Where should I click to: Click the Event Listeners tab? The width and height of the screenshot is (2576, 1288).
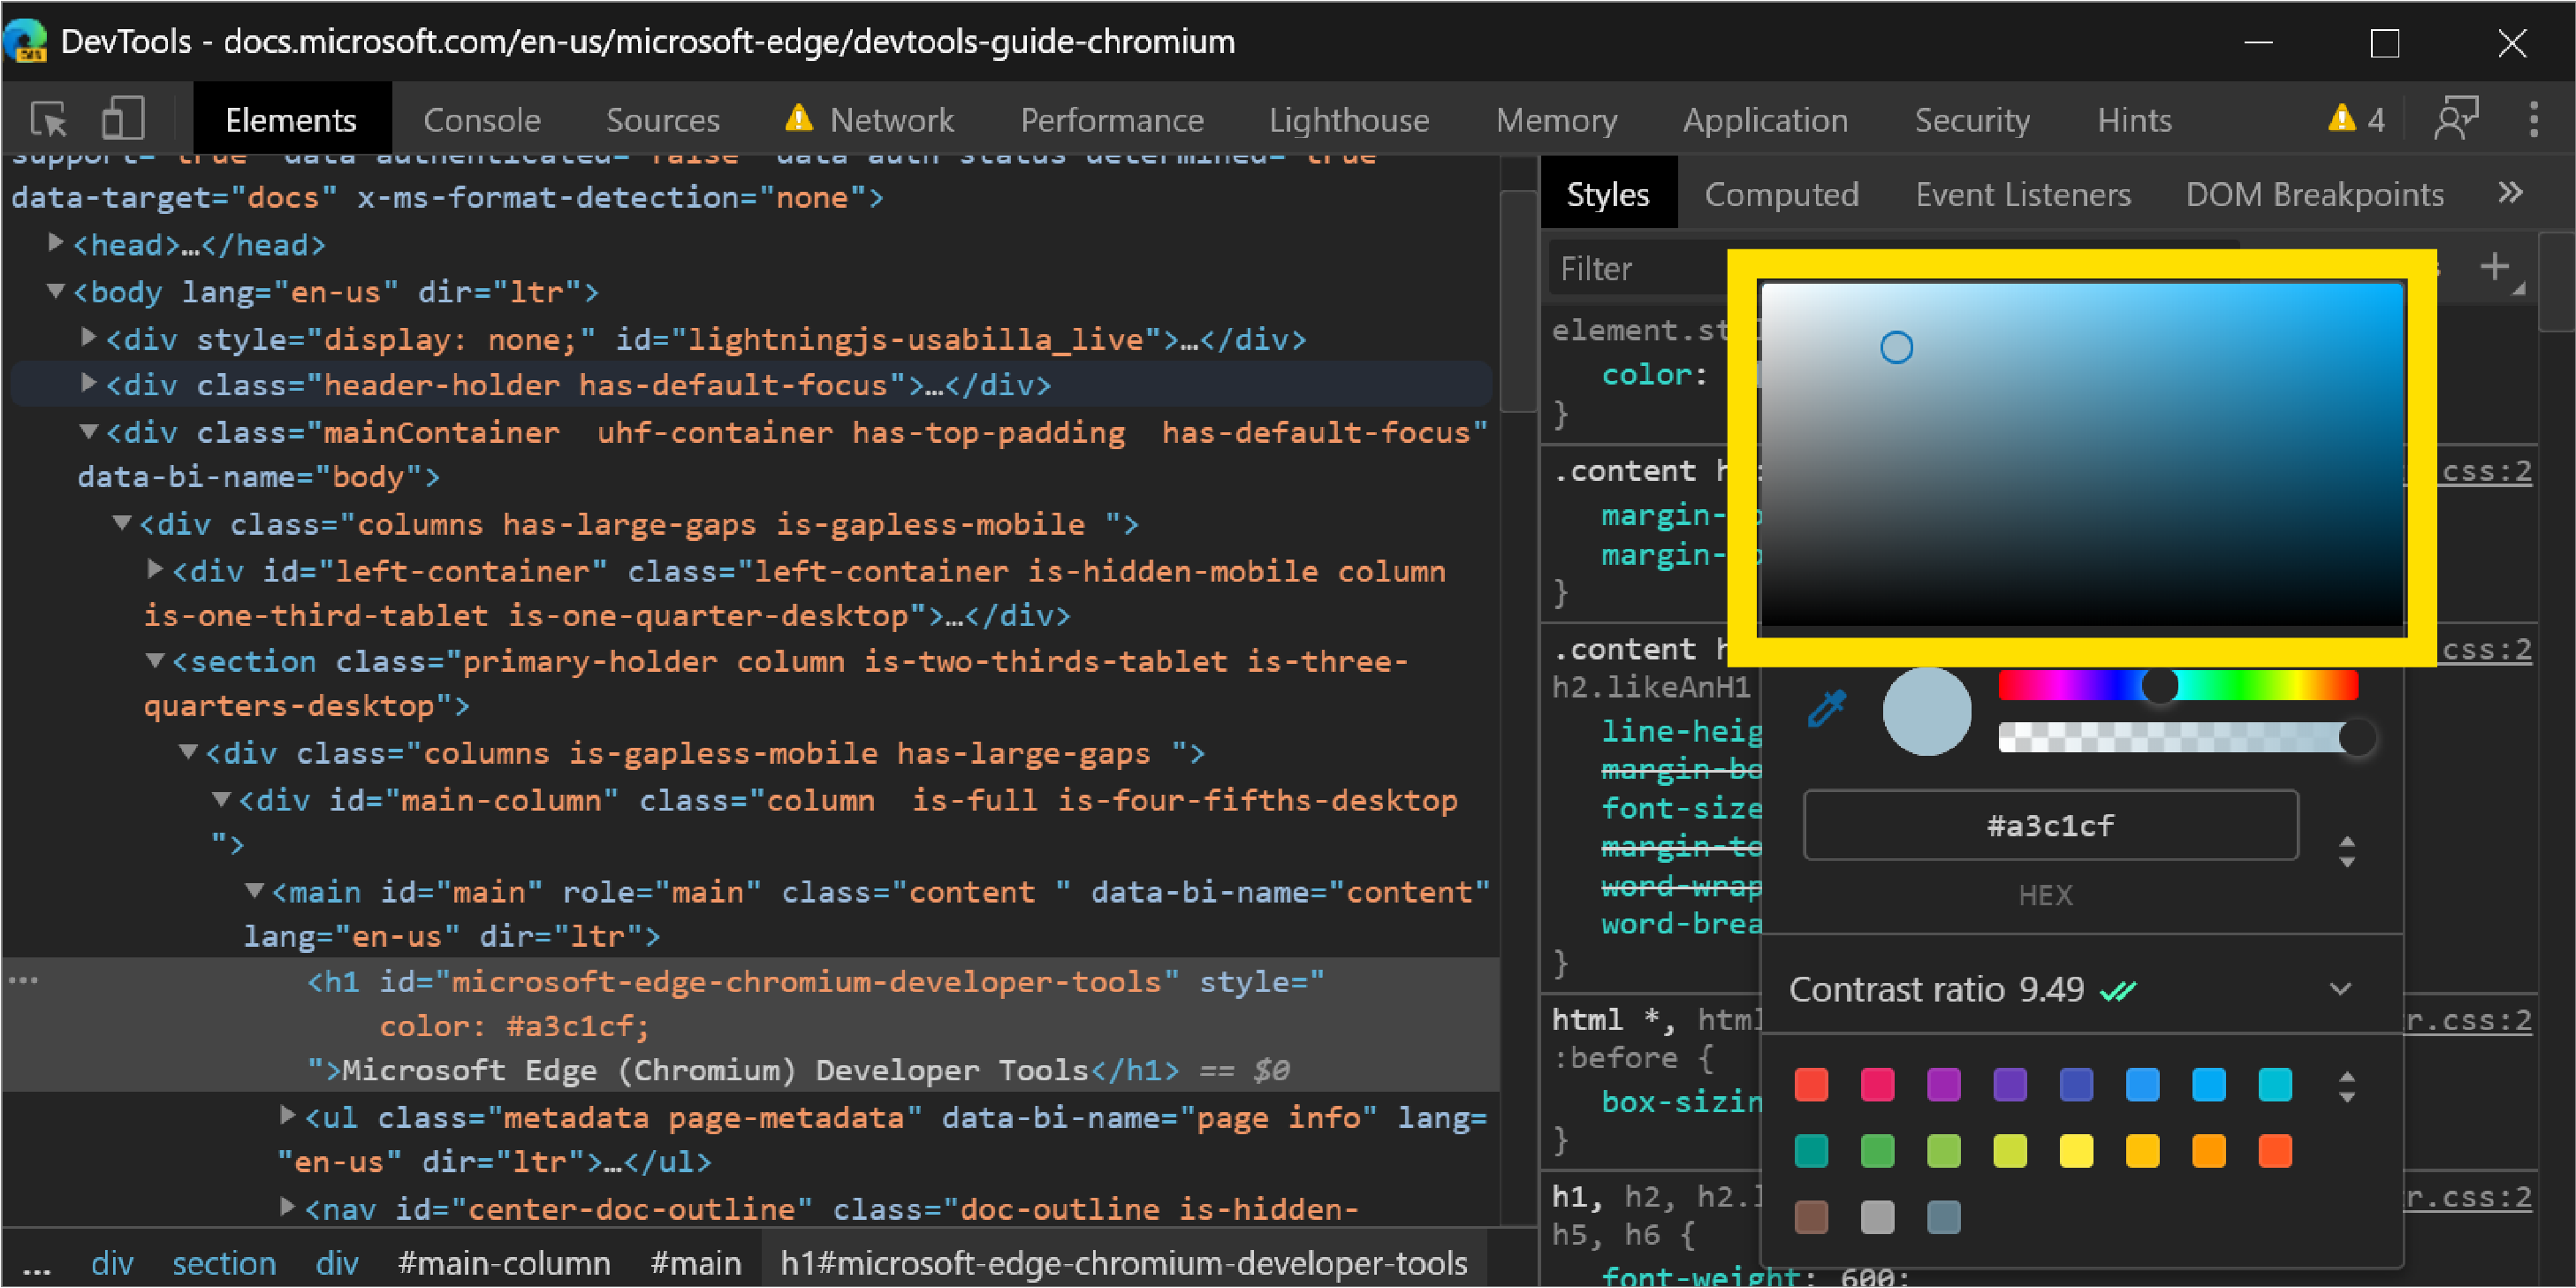pos(2024,195)
